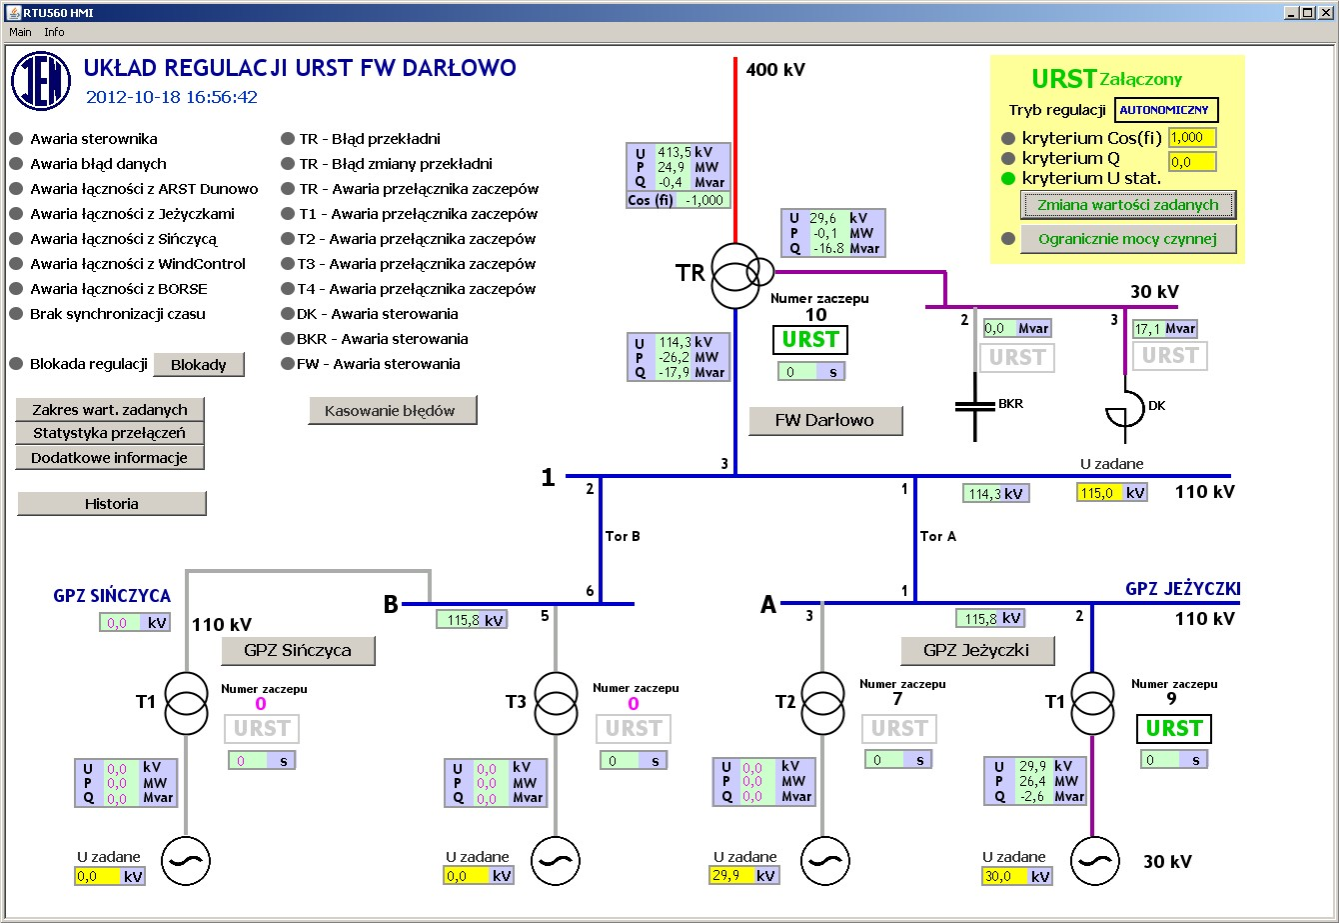Click the Blokada regulacji status indicator
This screenshot has width=1340, height=924.
pos(16,364)
